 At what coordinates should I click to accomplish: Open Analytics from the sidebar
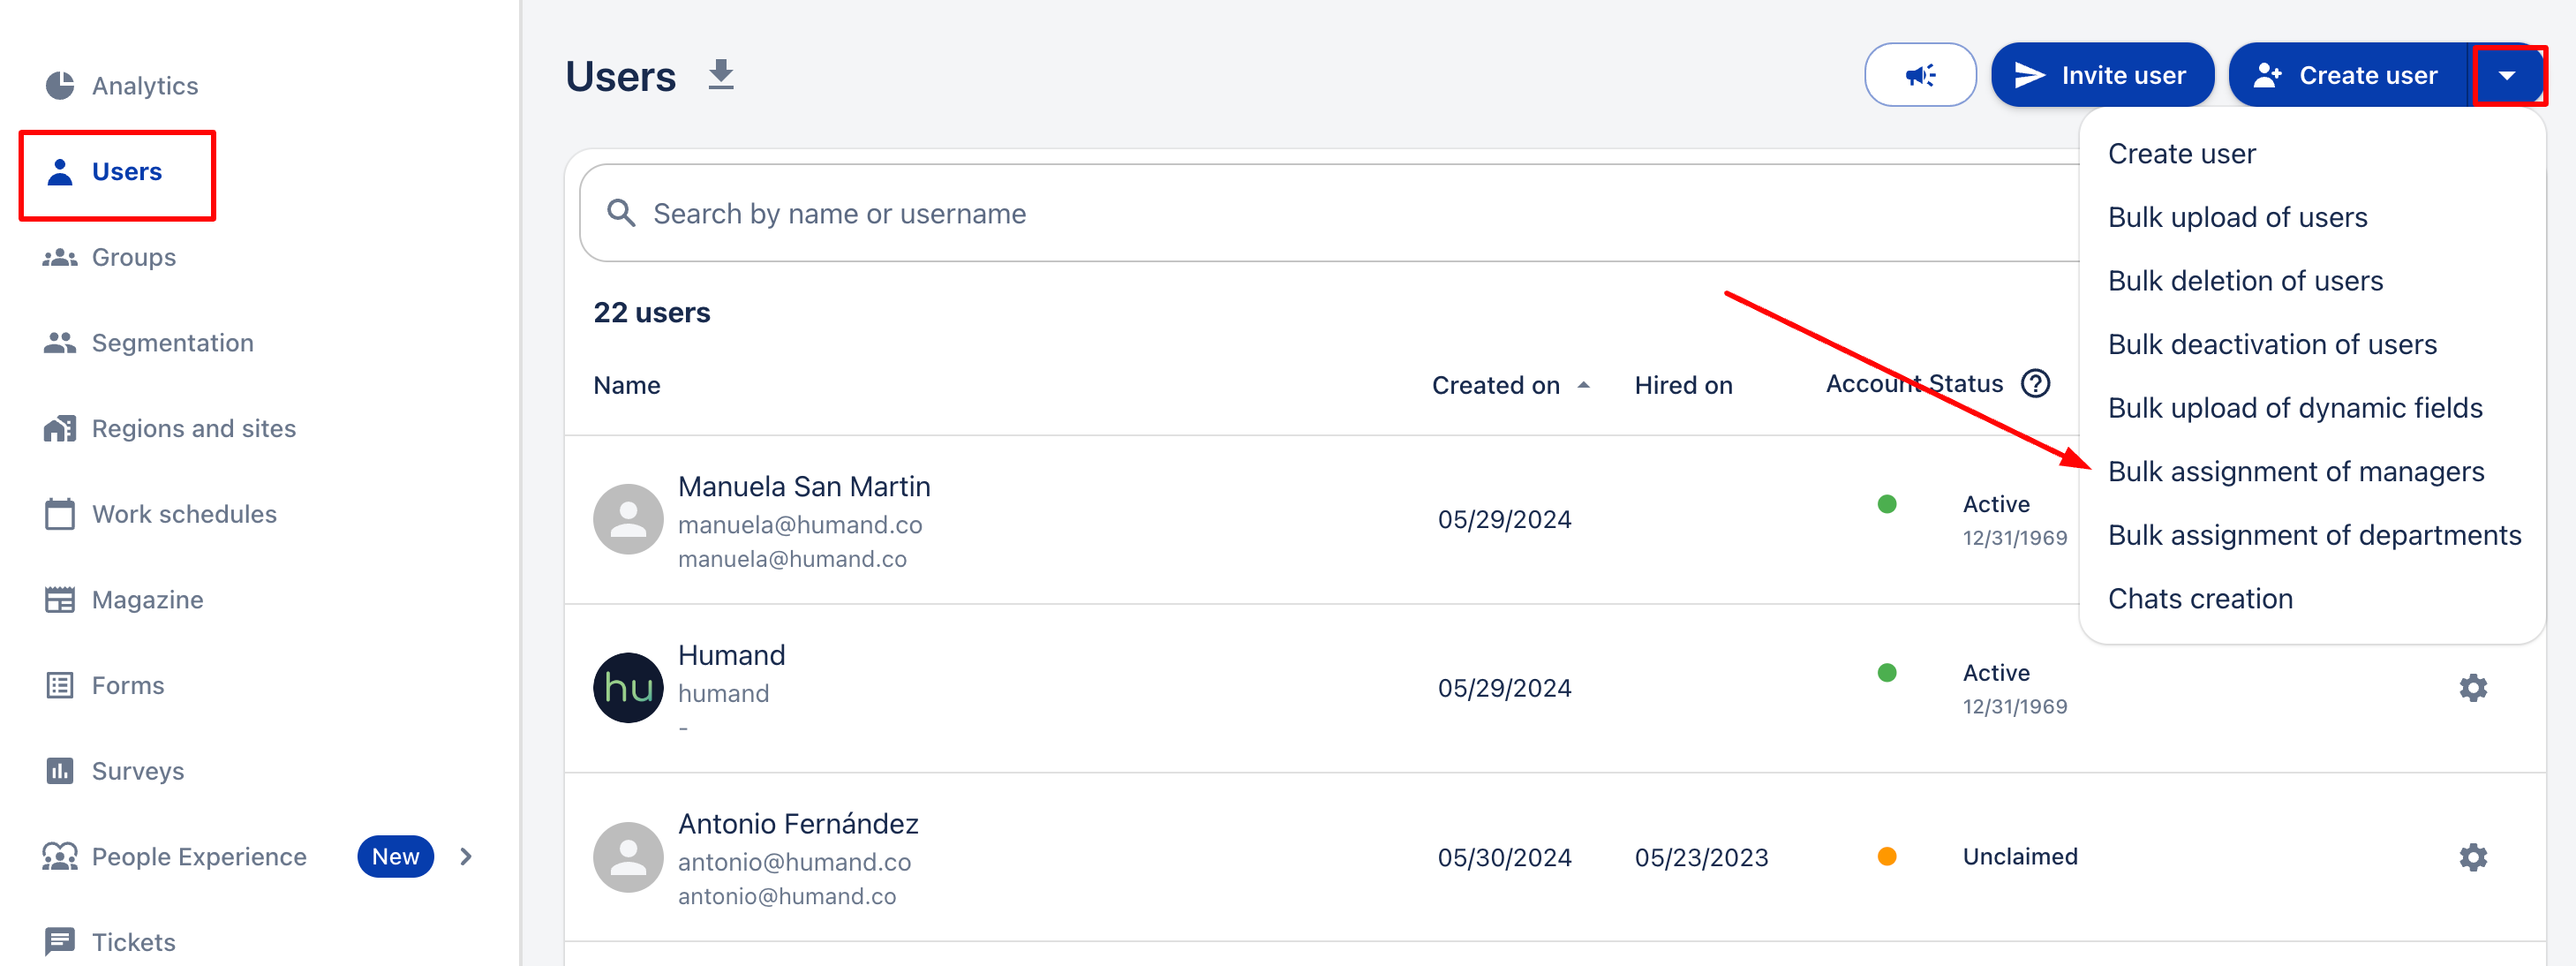tap(144, 86)
